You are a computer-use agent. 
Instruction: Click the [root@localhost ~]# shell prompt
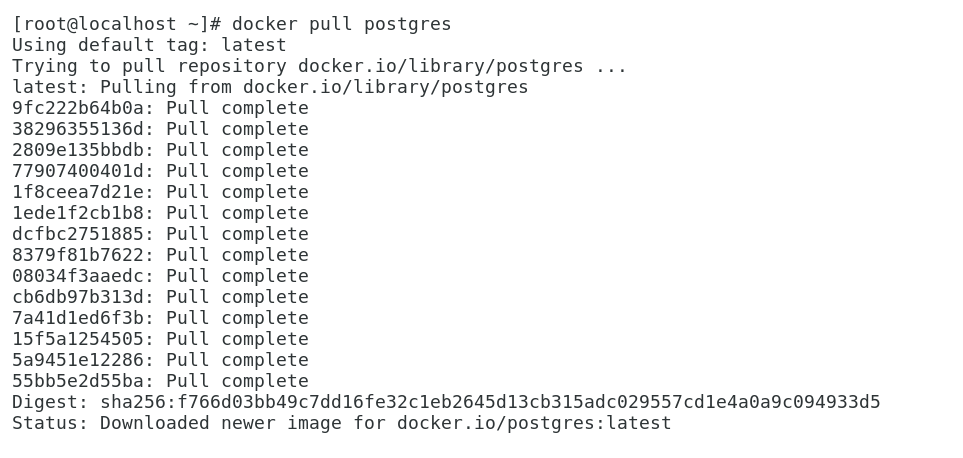click(116, 24)
